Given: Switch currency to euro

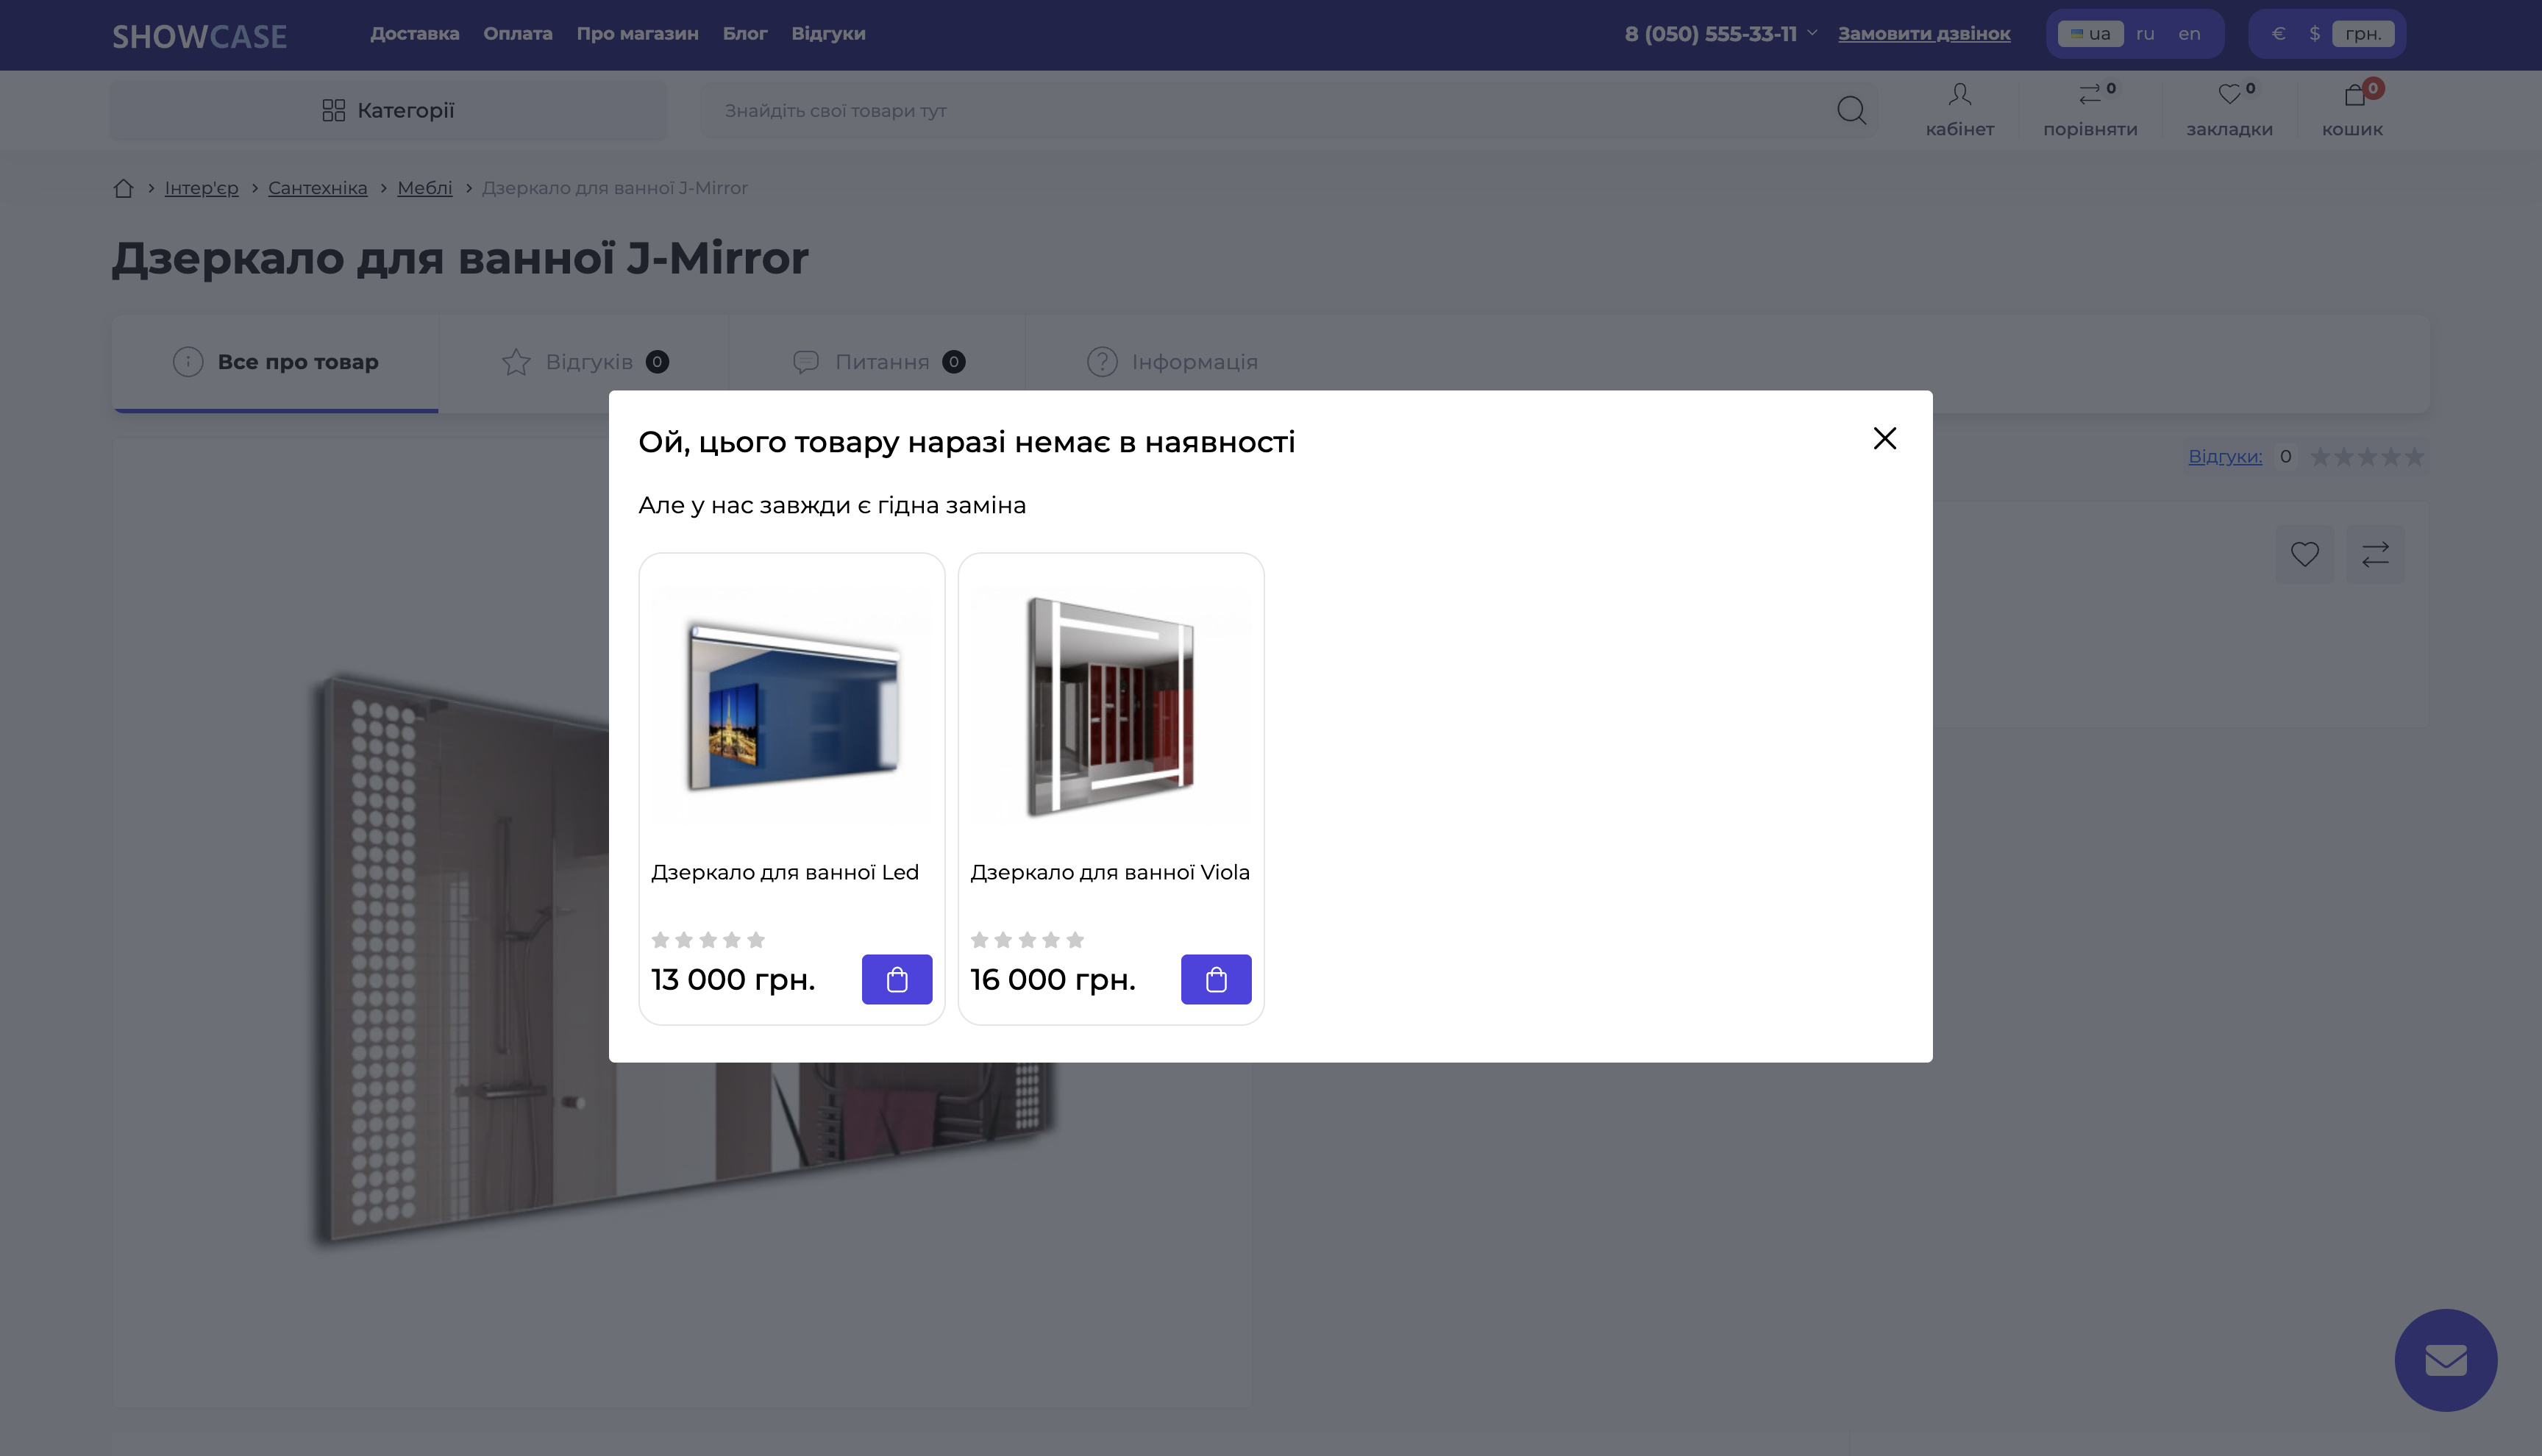Looking at the screenshot, I should 2277,33.
